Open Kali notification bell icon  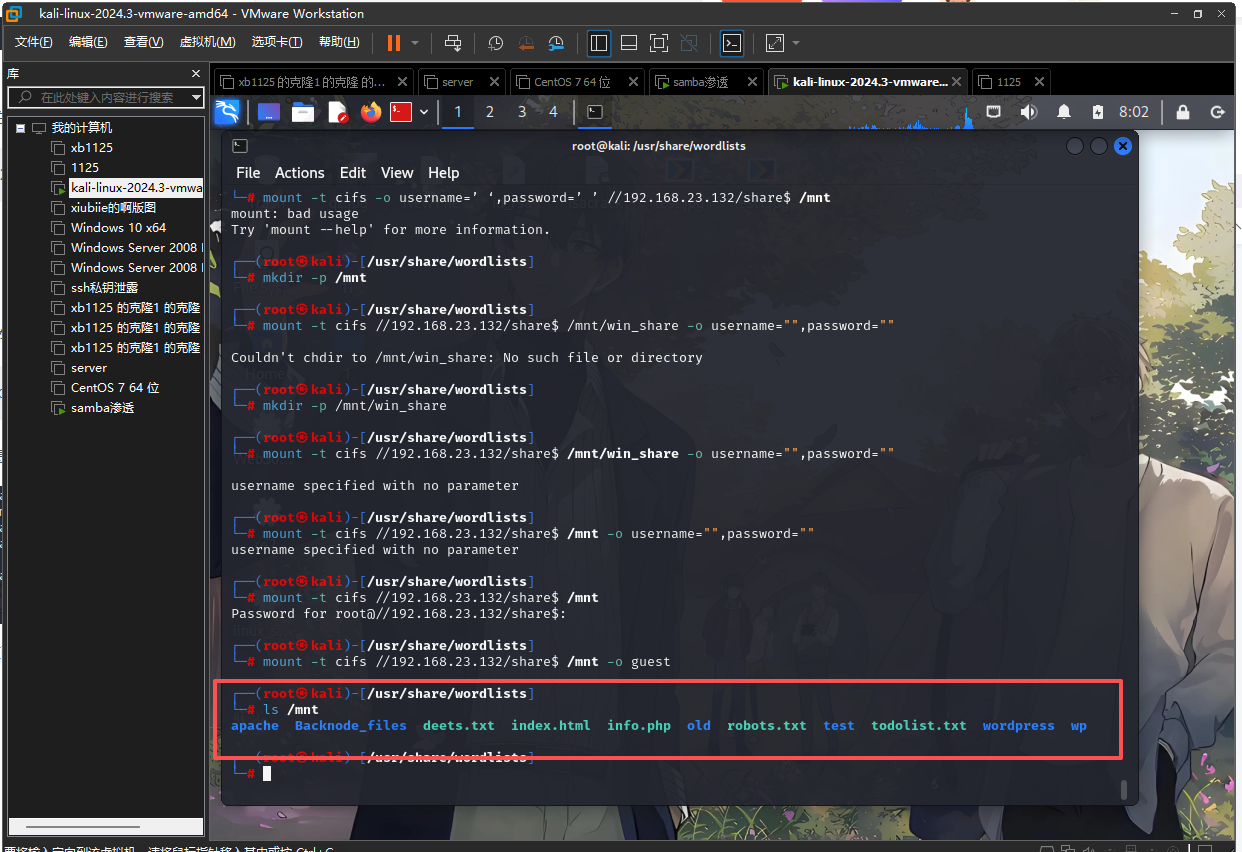(x=1064, y=112)
